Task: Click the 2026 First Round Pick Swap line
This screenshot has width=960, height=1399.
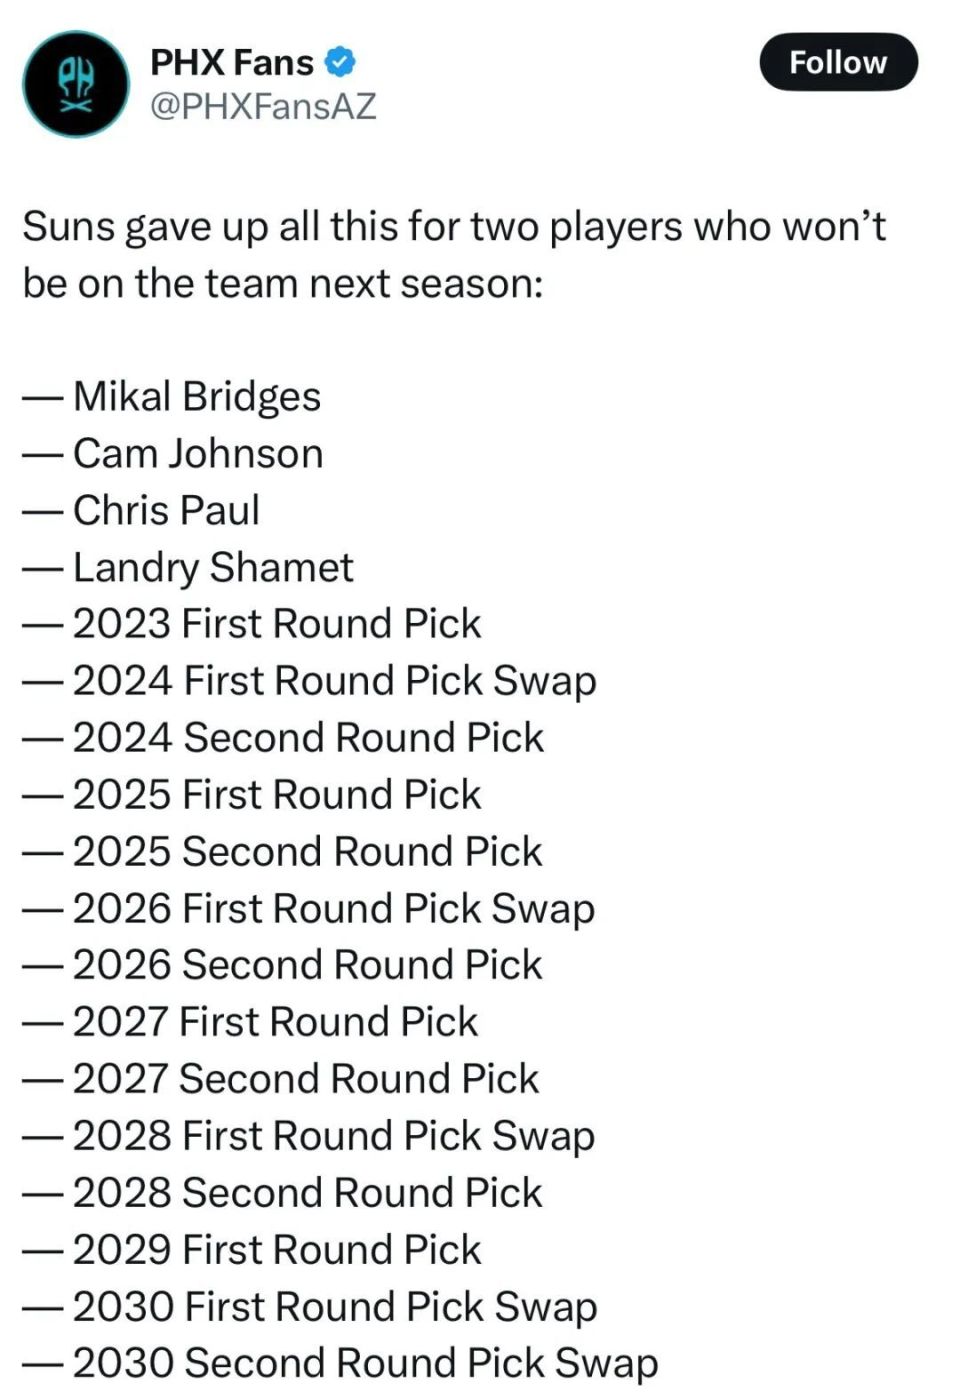Action: point(333,908)
